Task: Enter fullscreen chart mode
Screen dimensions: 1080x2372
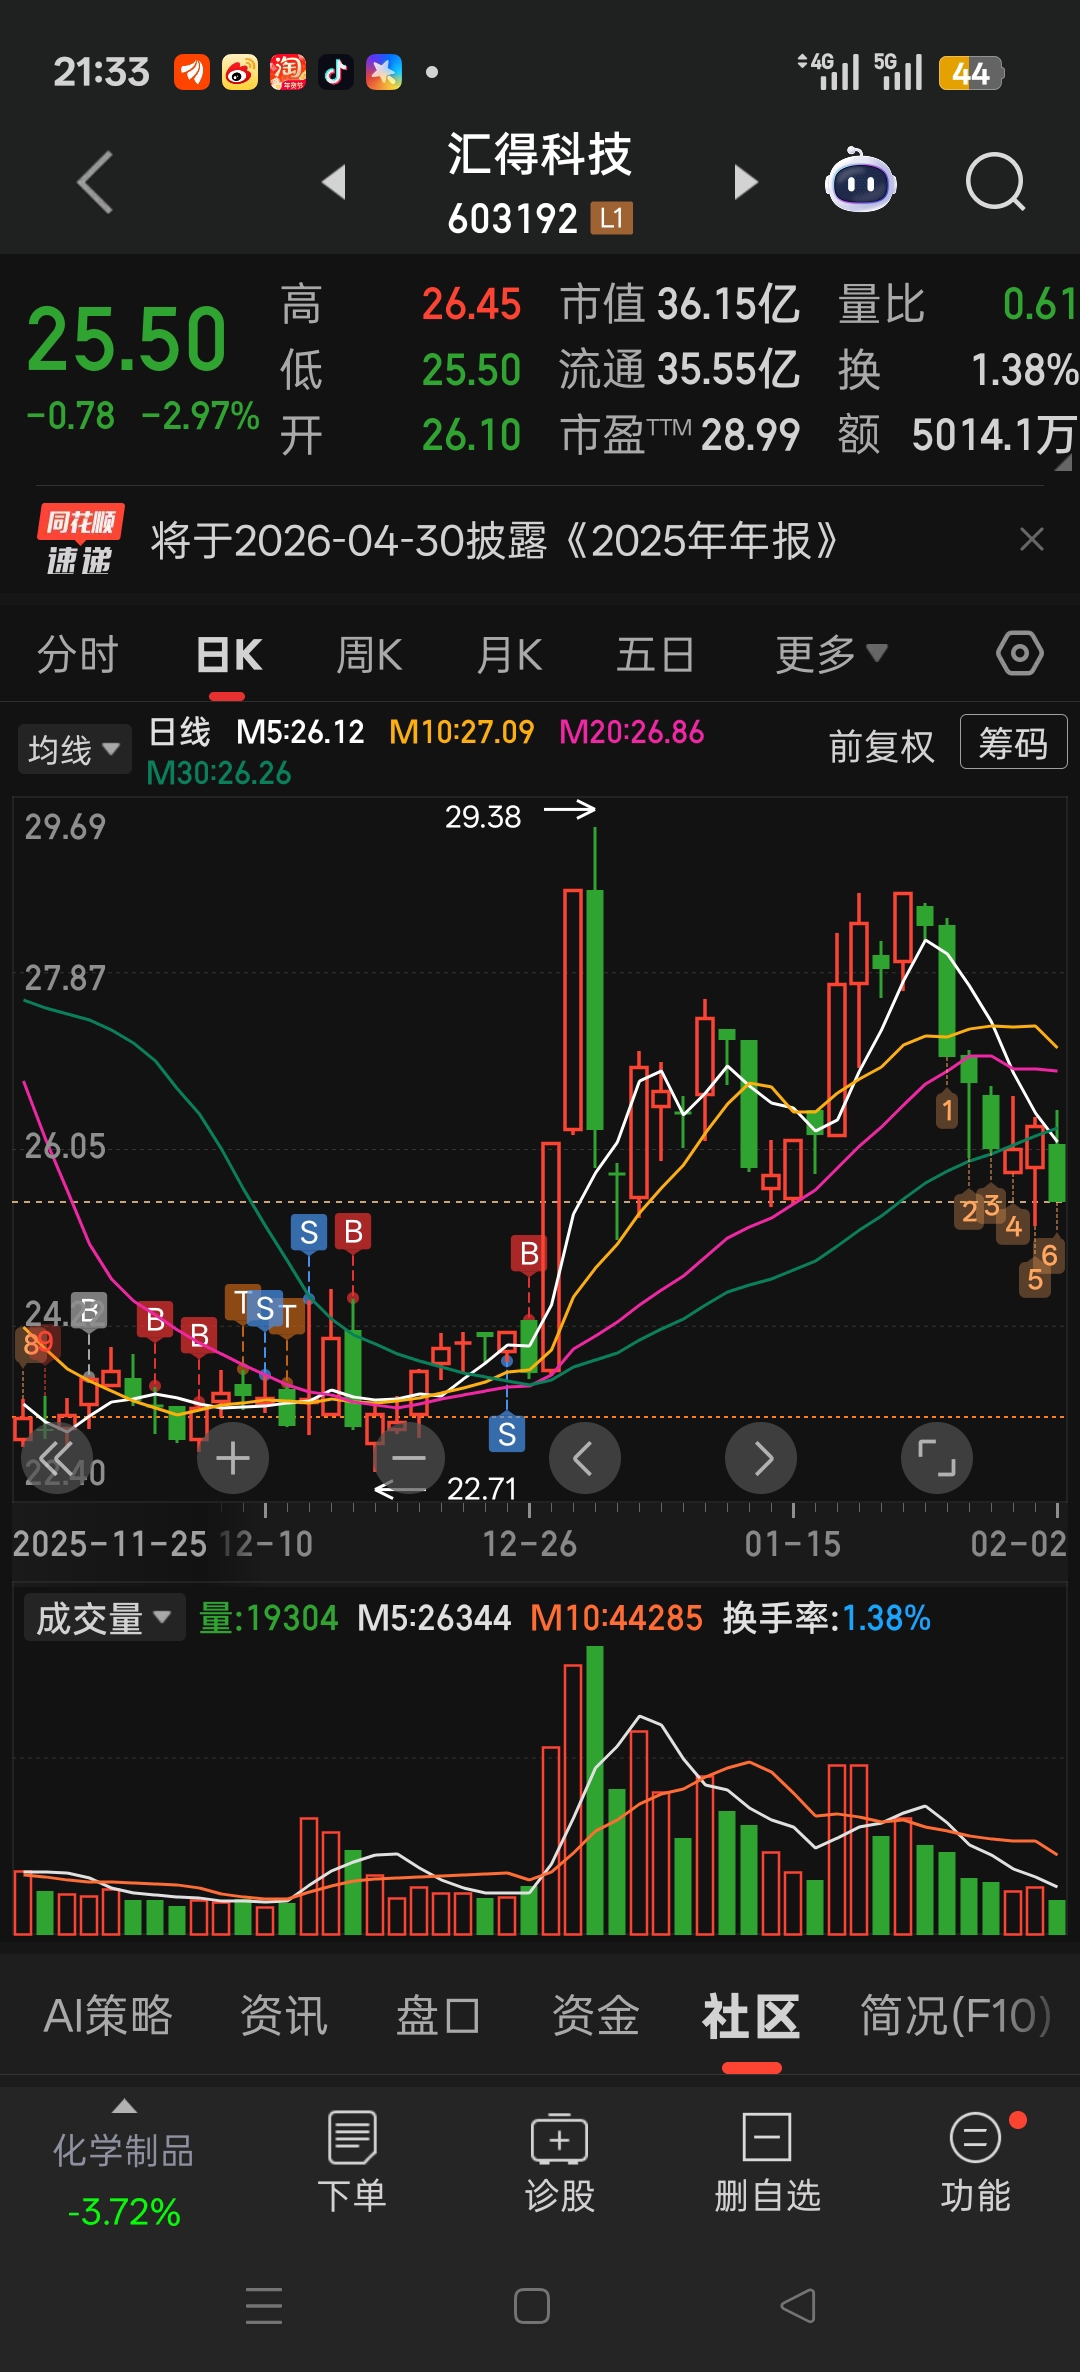Action: point(937,1458)
